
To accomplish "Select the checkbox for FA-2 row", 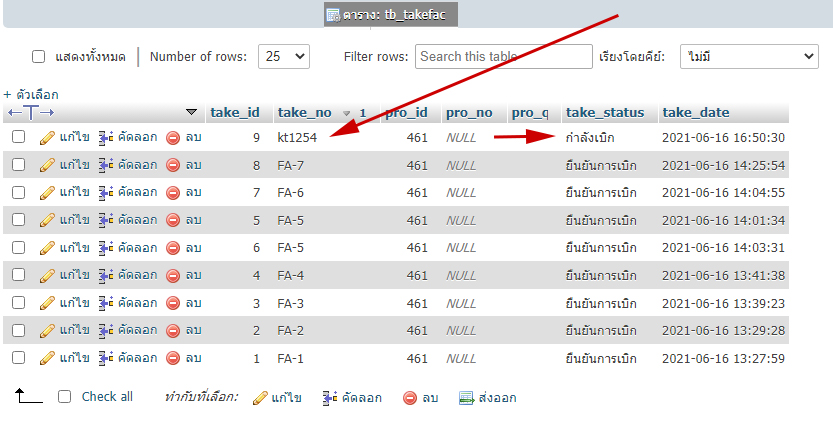I will point(19,330).
